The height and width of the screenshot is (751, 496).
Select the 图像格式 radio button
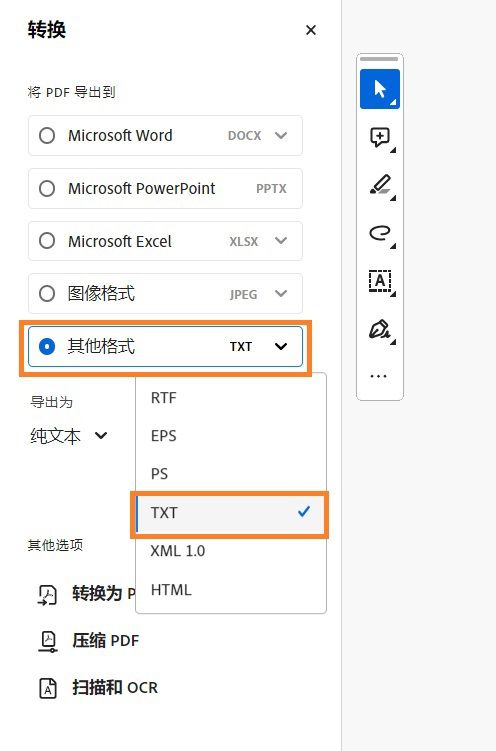(47, 293)
